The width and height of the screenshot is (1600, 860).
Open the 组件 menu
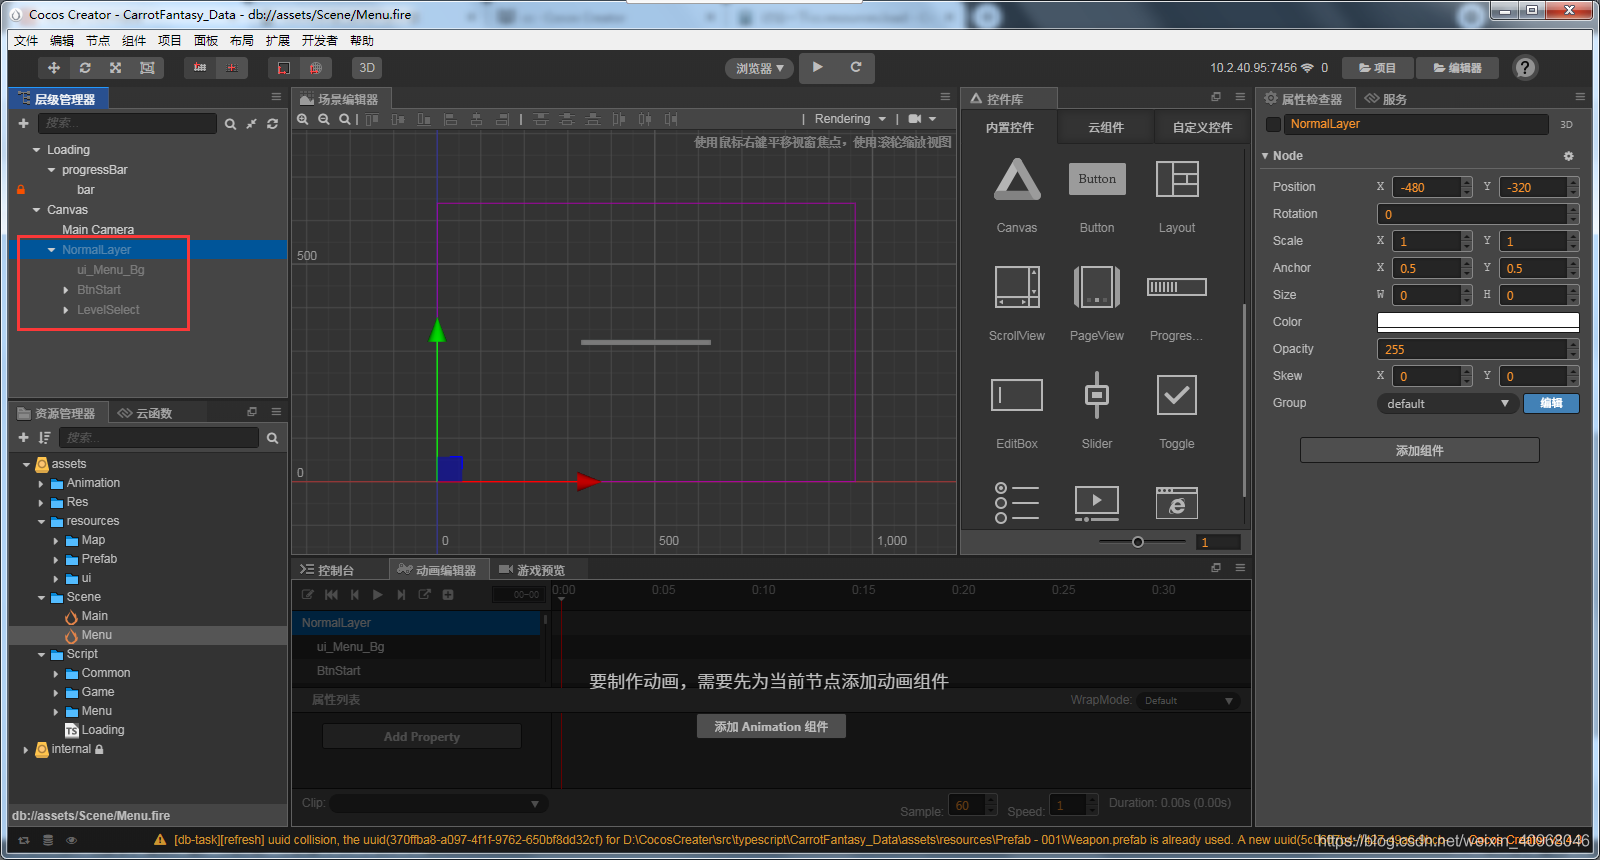(134, 41)
